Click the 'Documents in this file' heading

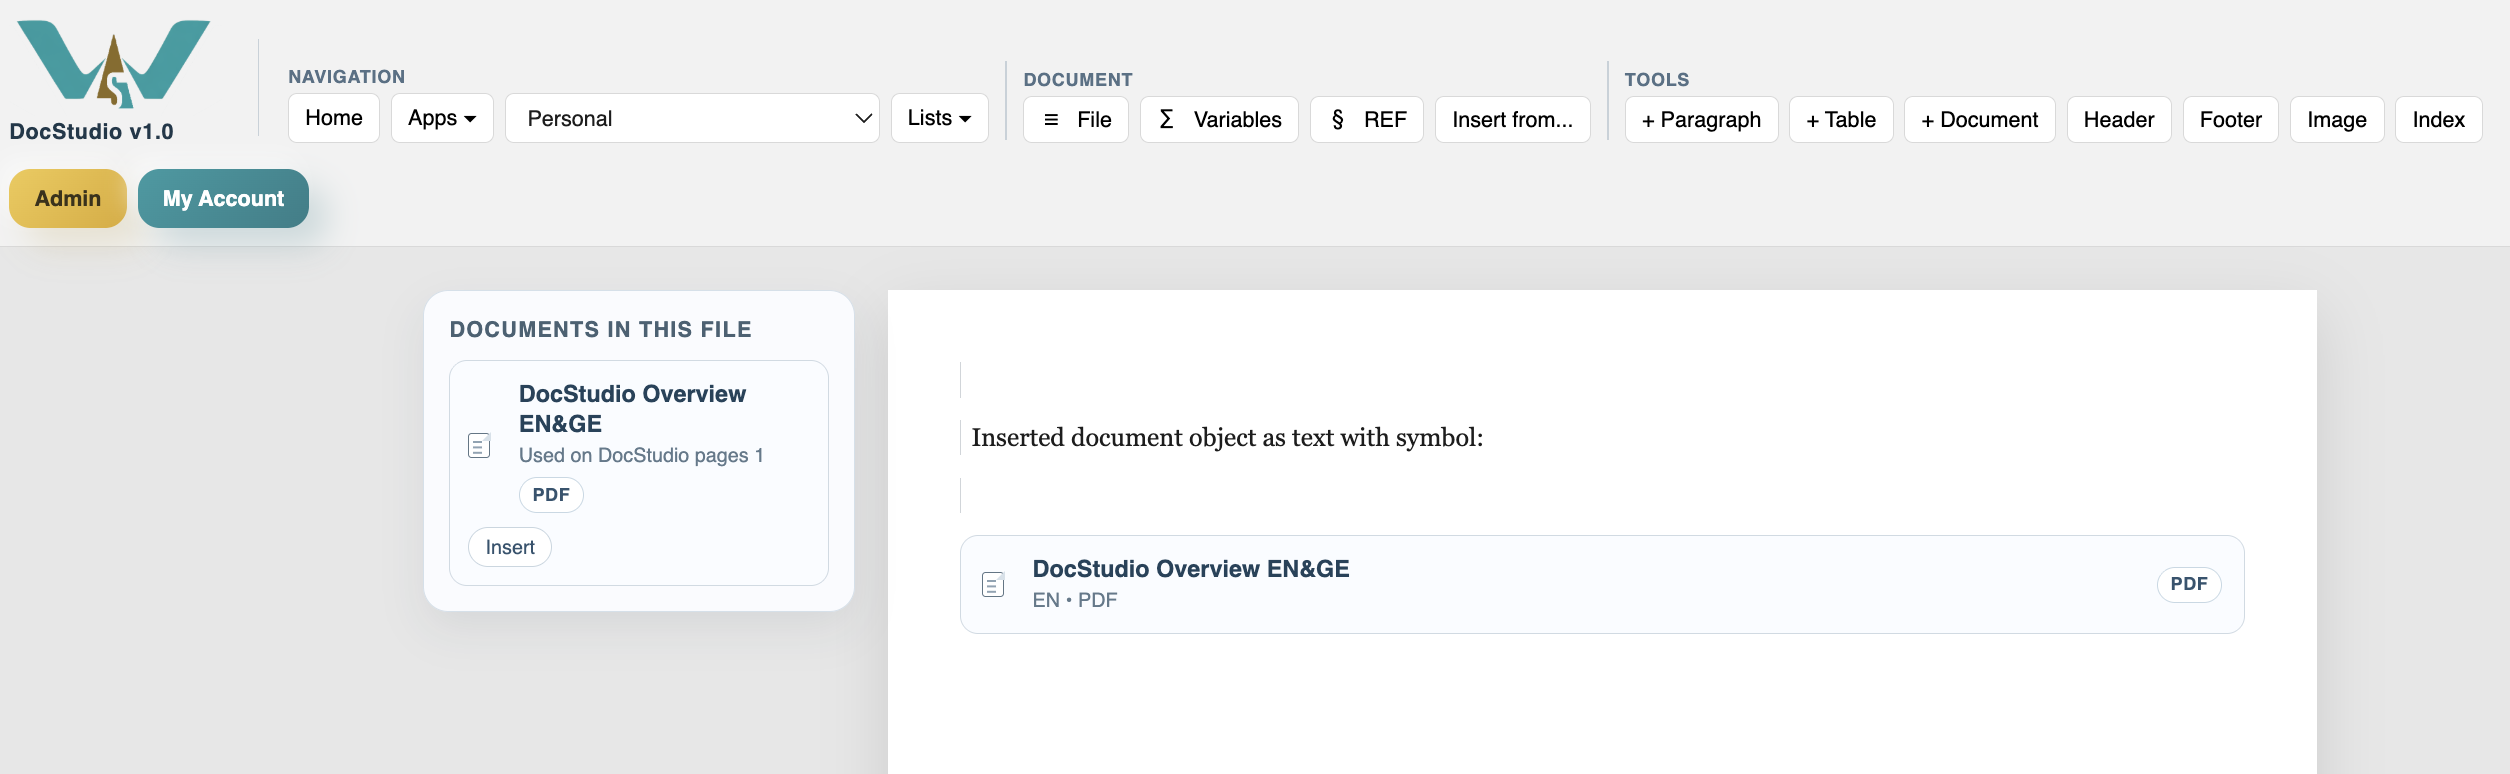pos(601,329)
